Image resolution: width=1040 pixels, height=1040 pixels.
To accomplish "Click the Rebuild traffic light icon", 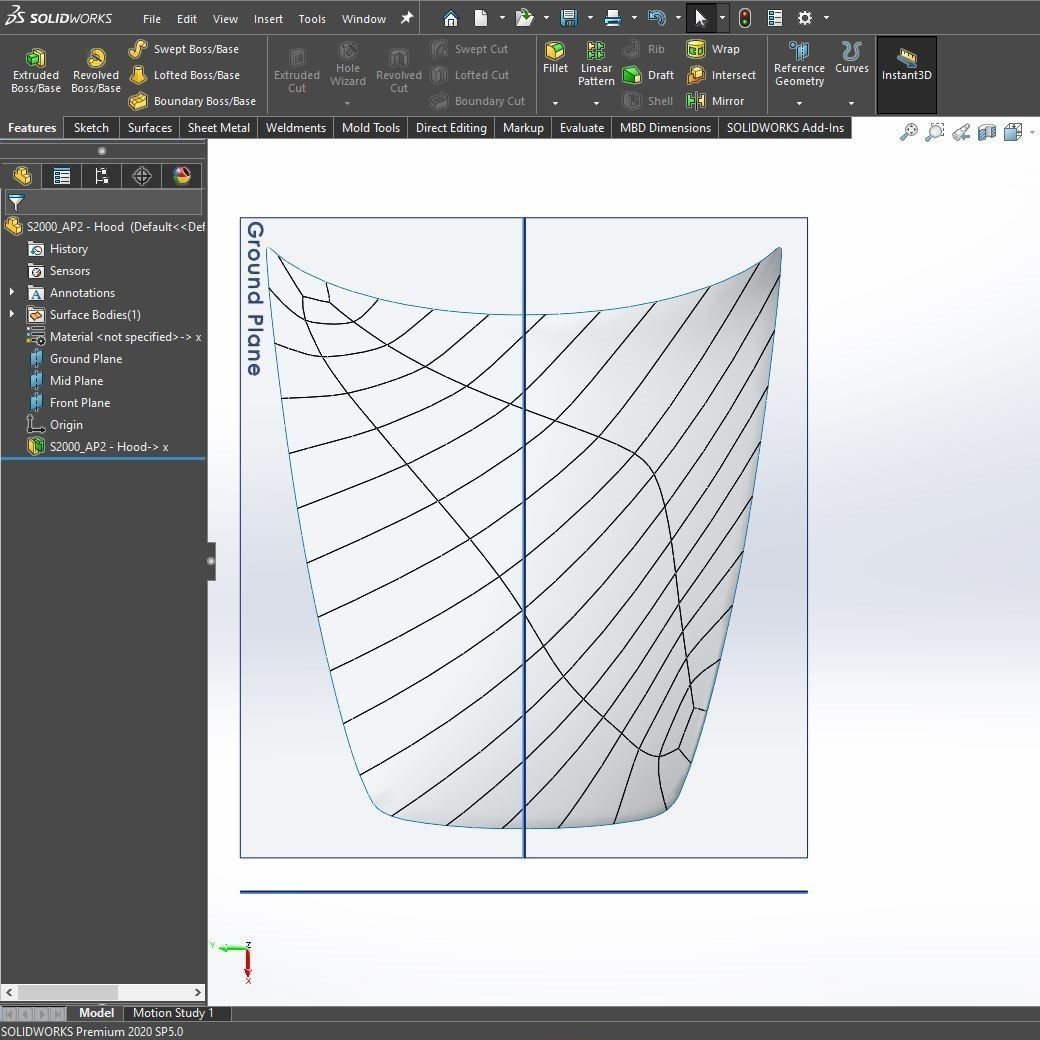I will 745,18.
